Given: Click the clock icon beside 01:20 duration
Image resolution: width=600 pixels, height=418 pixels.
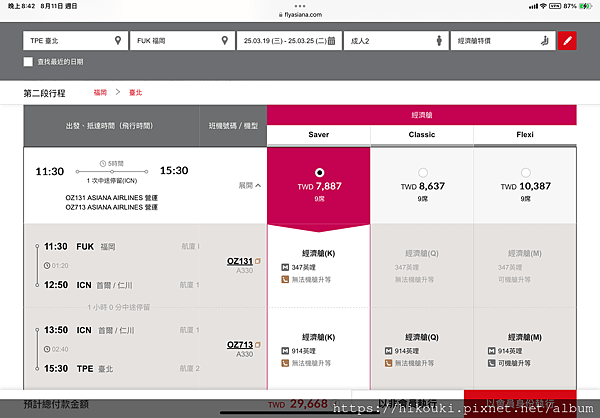Looking at the screenshot, I should 47,265.
